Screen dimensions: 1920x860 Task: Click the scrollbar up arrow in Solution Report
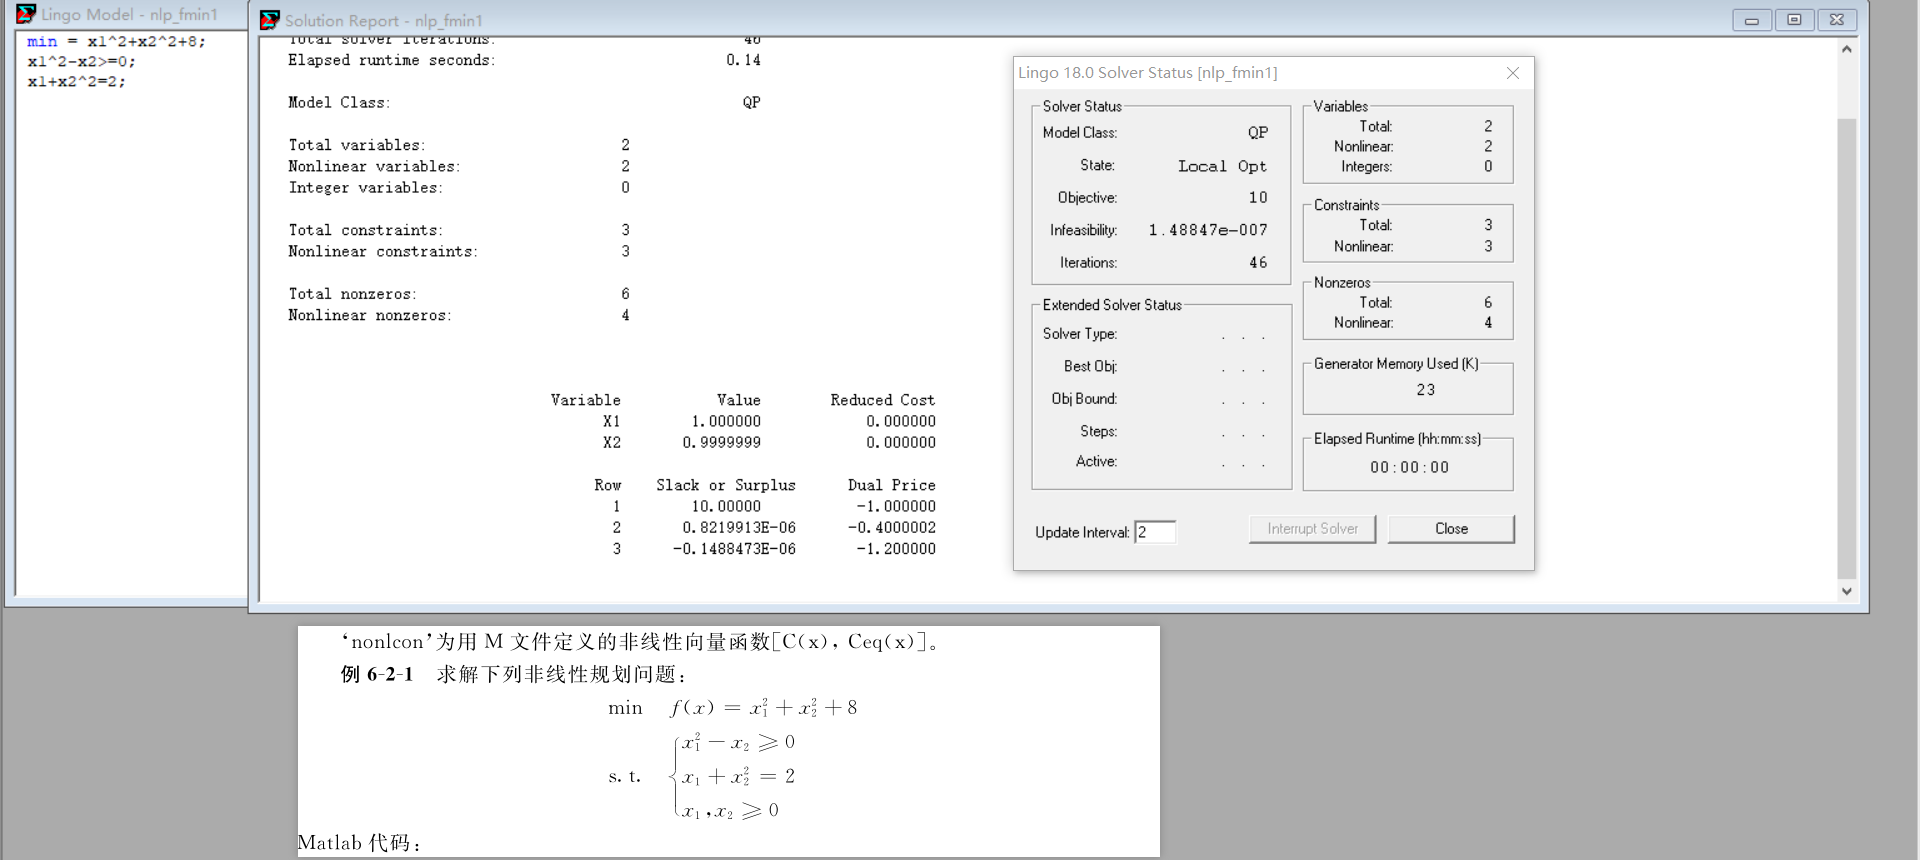click(1847, 49)
